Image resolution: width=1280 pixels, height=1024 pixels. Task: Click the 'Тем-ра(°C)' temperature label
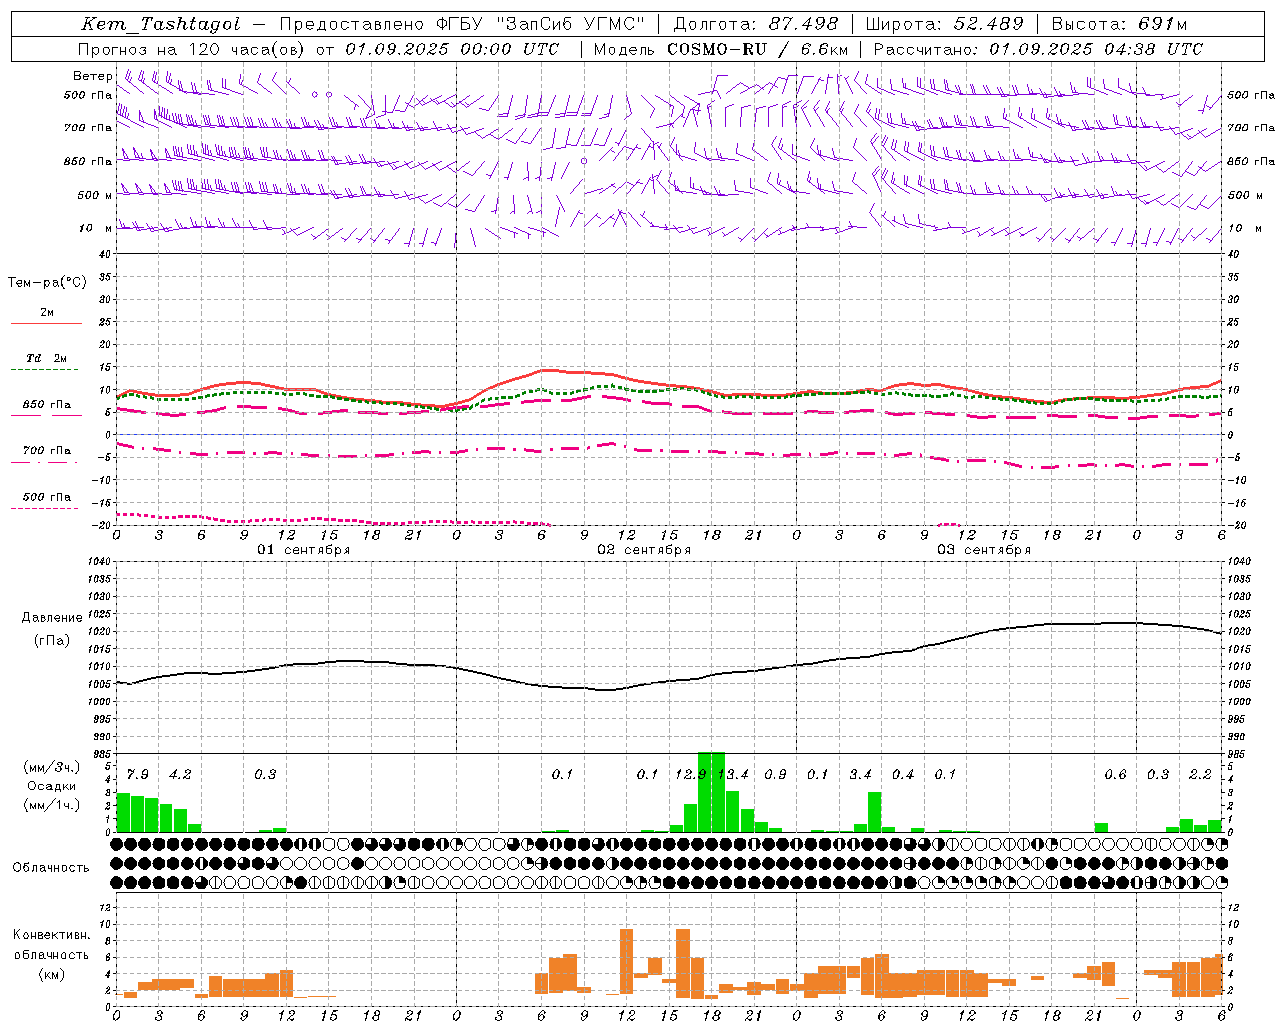coord(47,282)
